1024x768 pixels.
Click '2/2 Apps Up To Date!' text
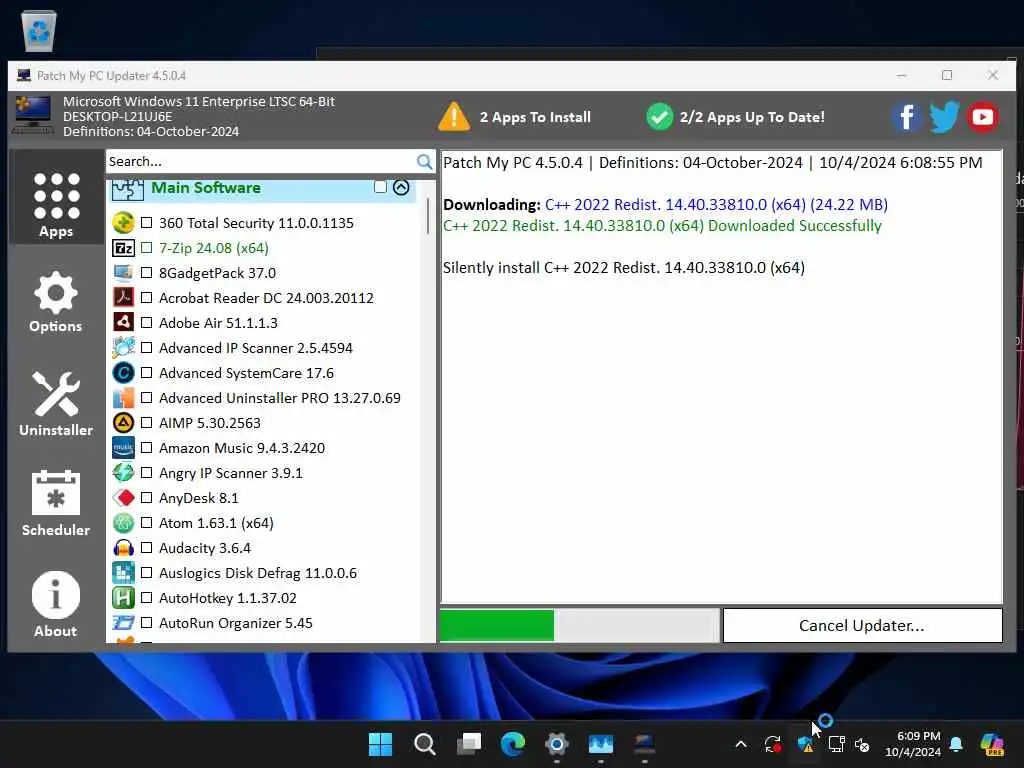[x=752, y=118]
